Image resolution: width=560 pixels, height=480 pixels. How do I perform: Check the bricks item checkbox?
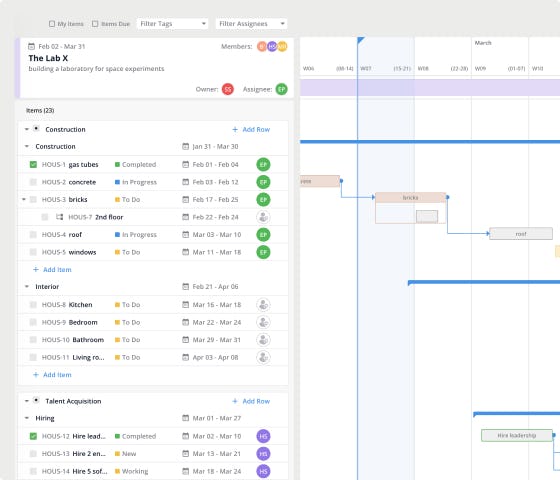(x=33, y=200)
